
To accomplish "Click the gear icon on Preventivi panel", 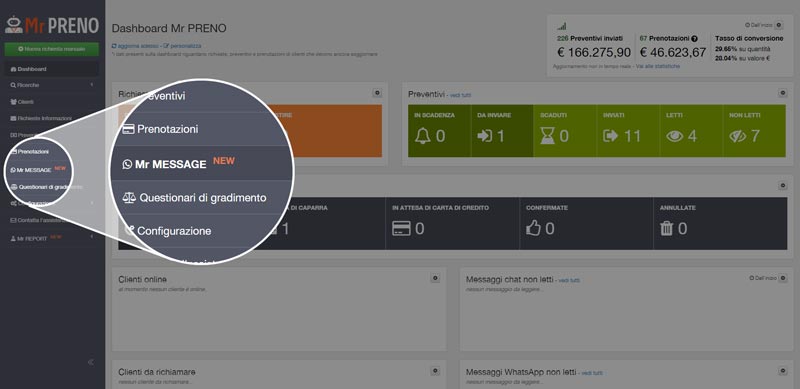I will coord(782,93).
